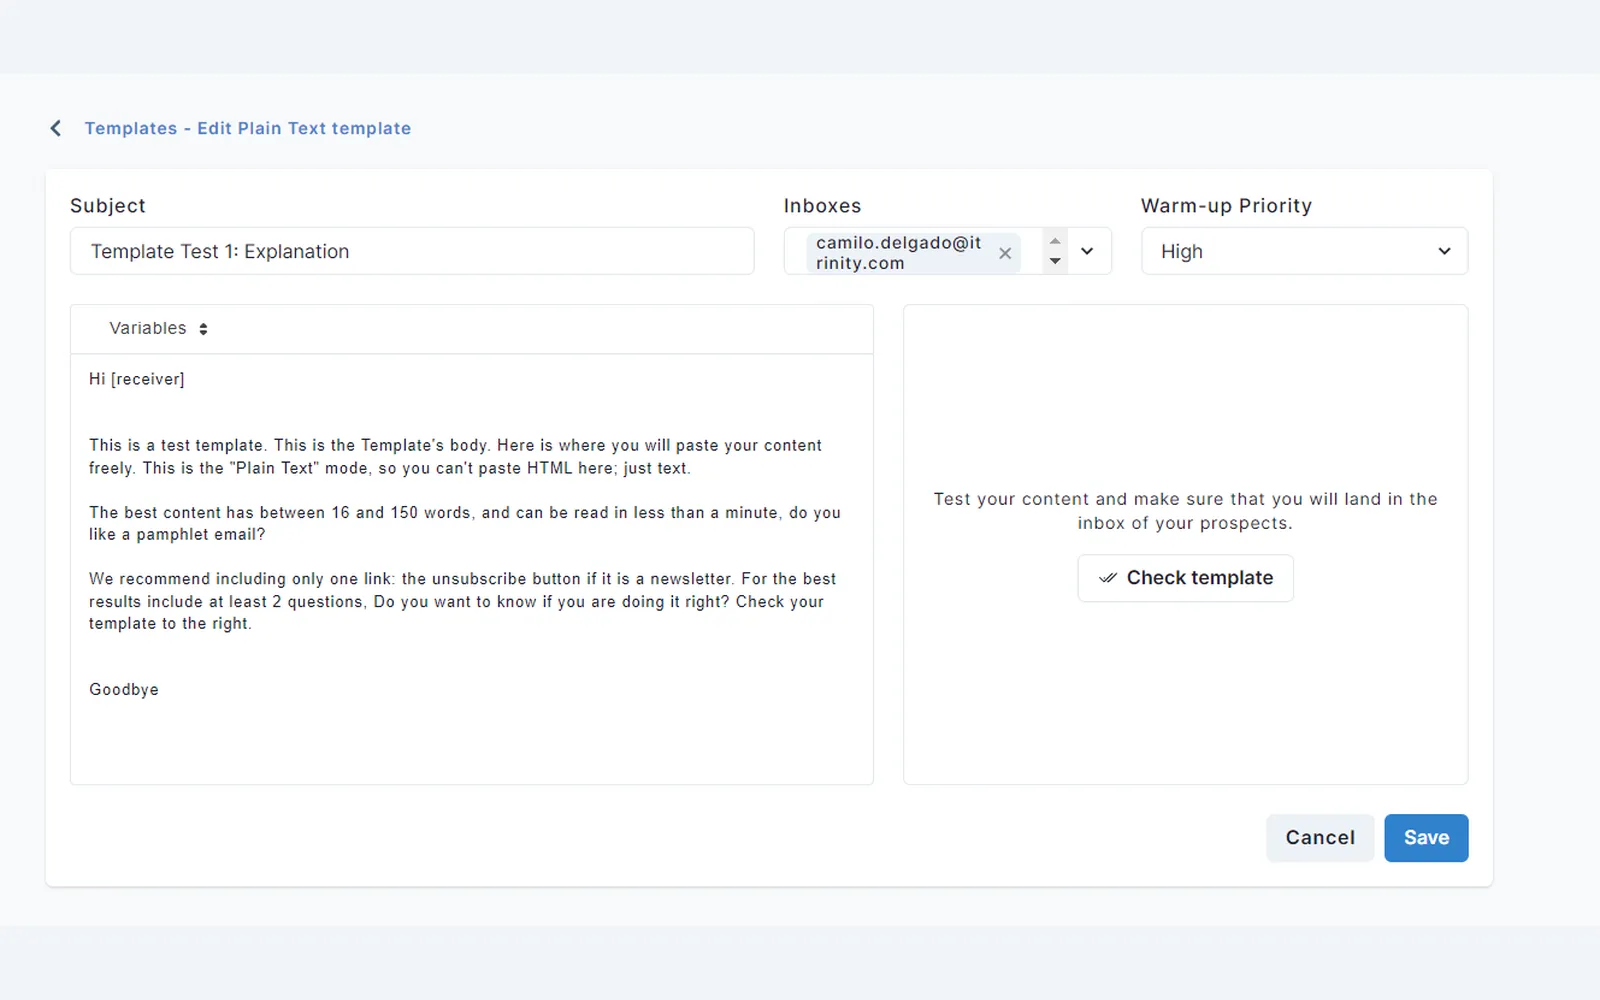Cancel editing the template
1600x1000 pixels.
(x=1320, y=838)
